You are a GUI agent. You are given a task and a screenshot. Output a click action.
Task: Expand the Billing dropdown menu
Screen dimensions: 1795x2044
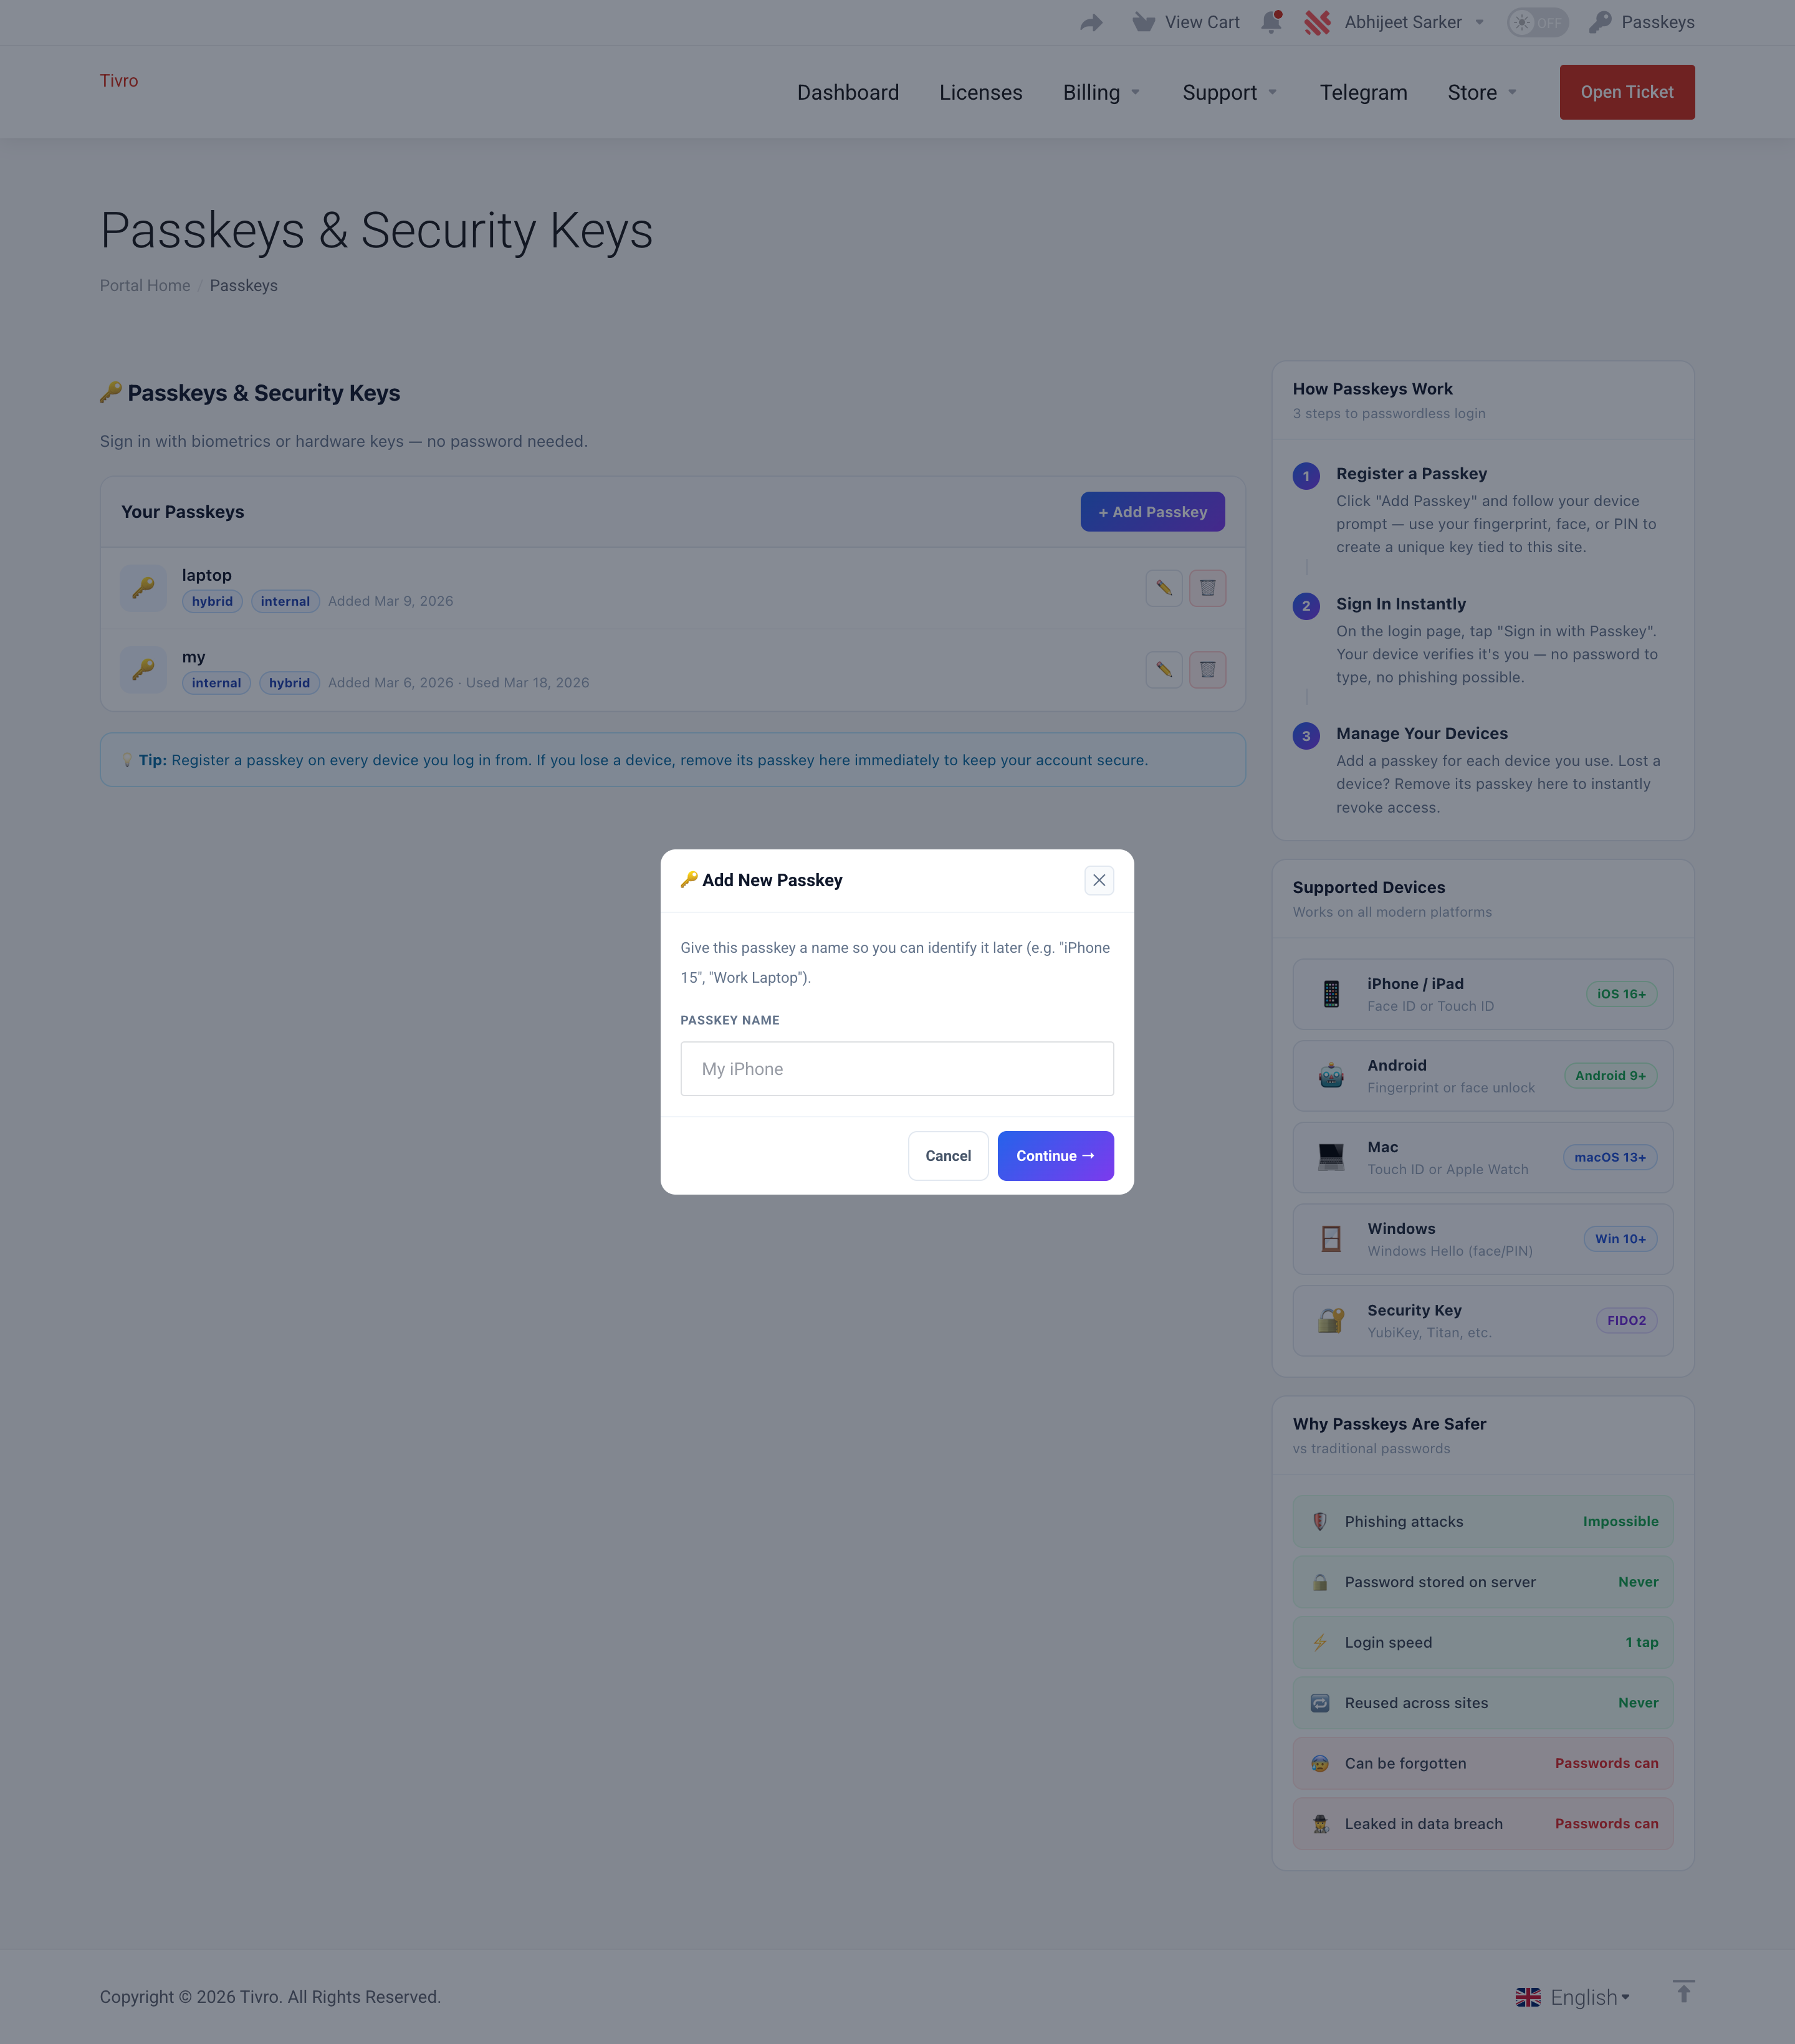click(1101, 92)
